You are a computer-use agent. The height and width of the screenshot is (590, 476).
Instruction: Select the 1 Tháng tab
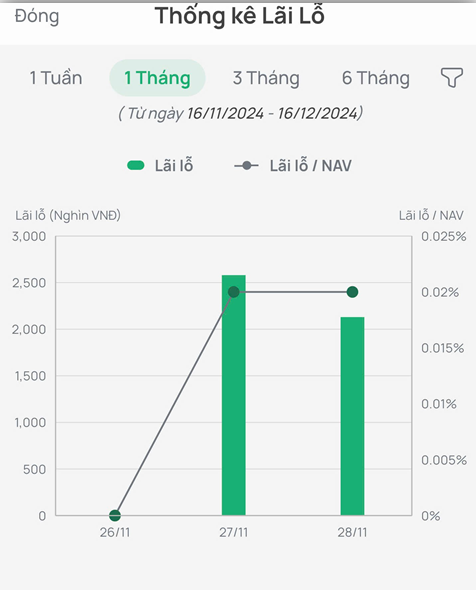157,78
